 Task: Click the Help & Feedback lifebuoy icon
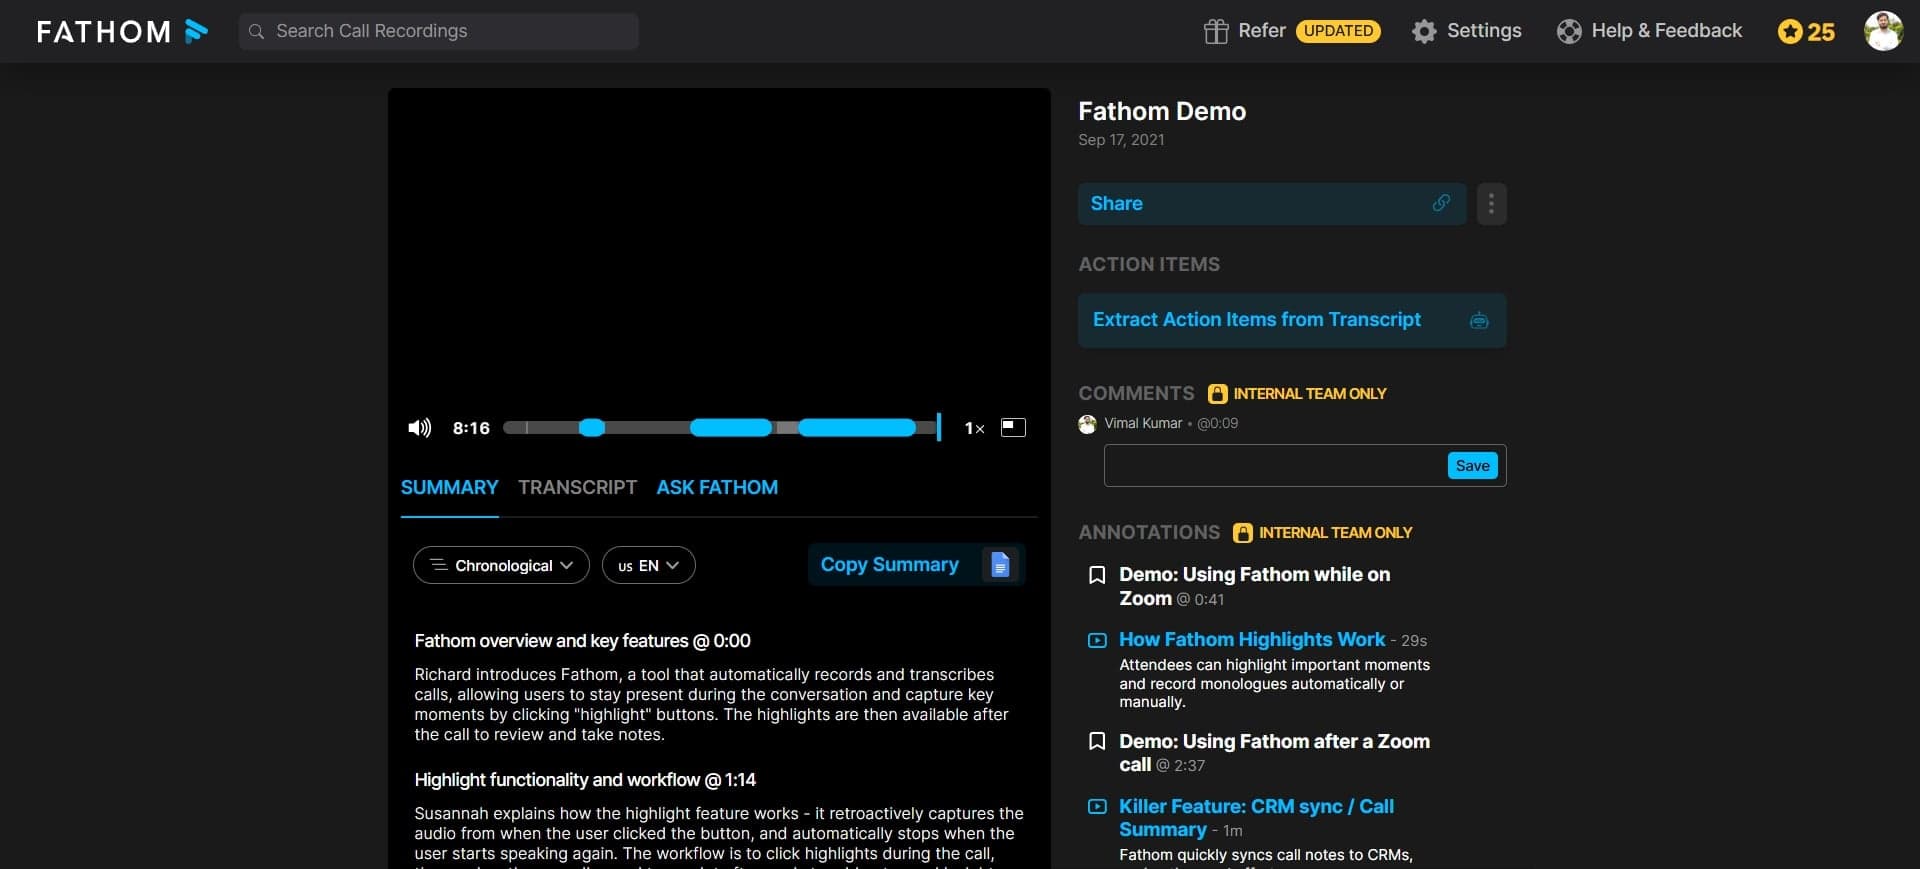(x=1569, y=31)
